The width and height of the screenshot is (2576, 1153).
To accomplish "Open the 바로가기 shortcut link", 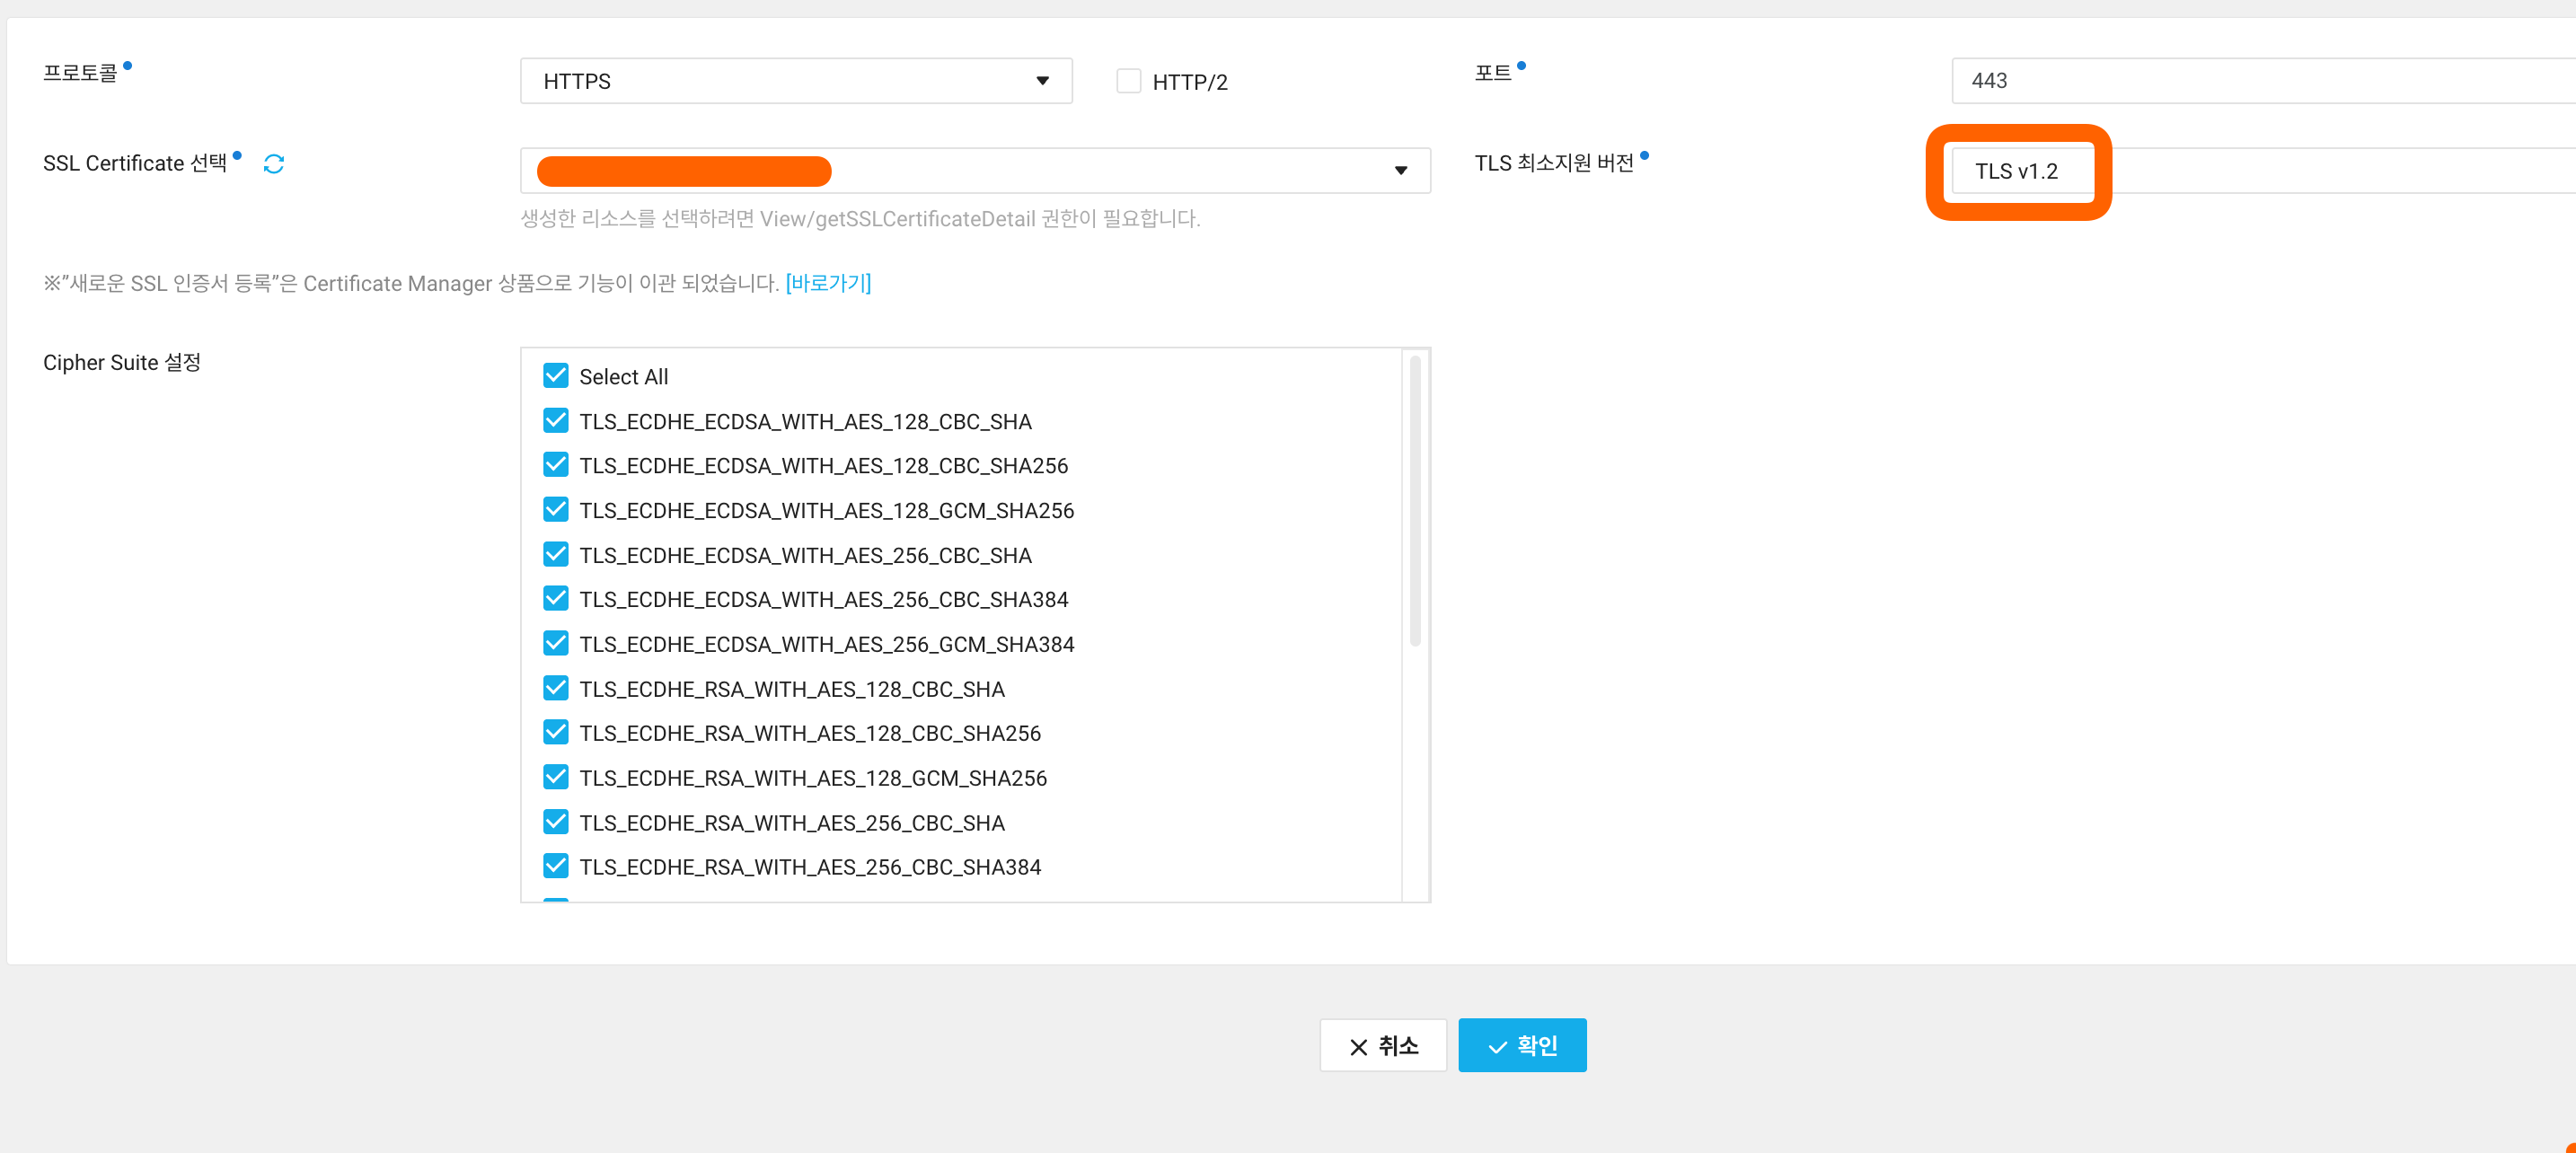I will (828, 283).
